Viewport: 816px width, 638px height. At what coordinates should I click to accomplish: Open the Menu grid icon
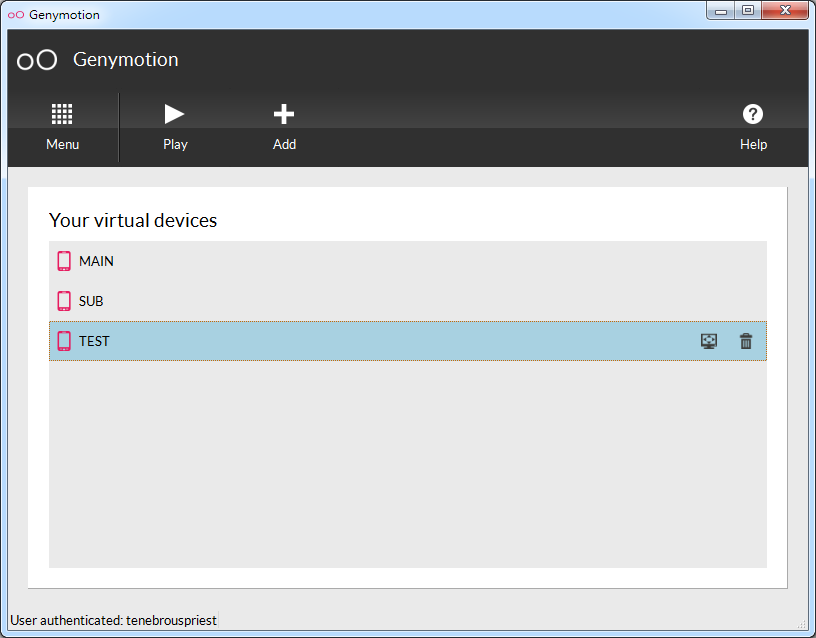[x=62, y=114]
